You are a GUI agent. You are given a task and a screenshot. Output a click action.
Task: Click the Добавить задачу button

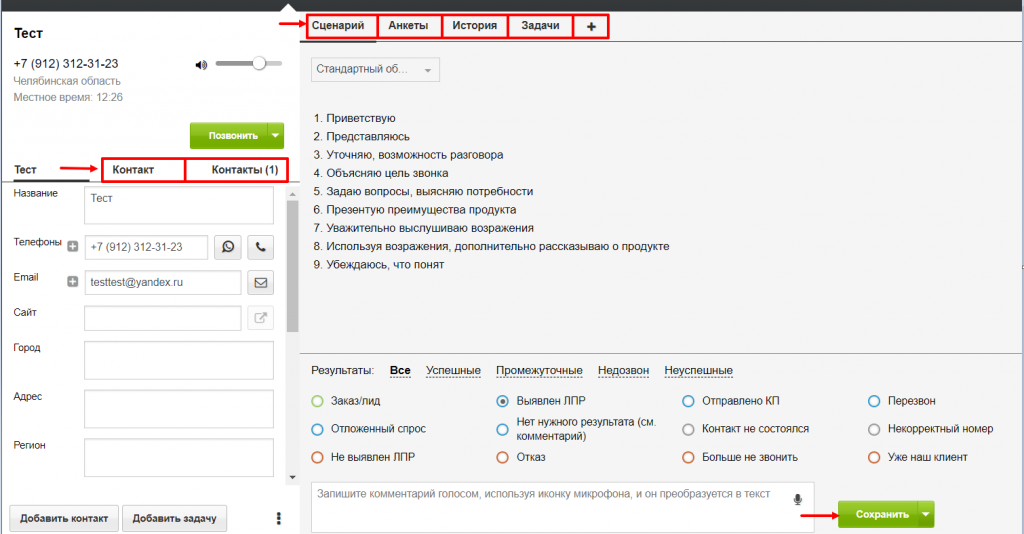(174, 518)
